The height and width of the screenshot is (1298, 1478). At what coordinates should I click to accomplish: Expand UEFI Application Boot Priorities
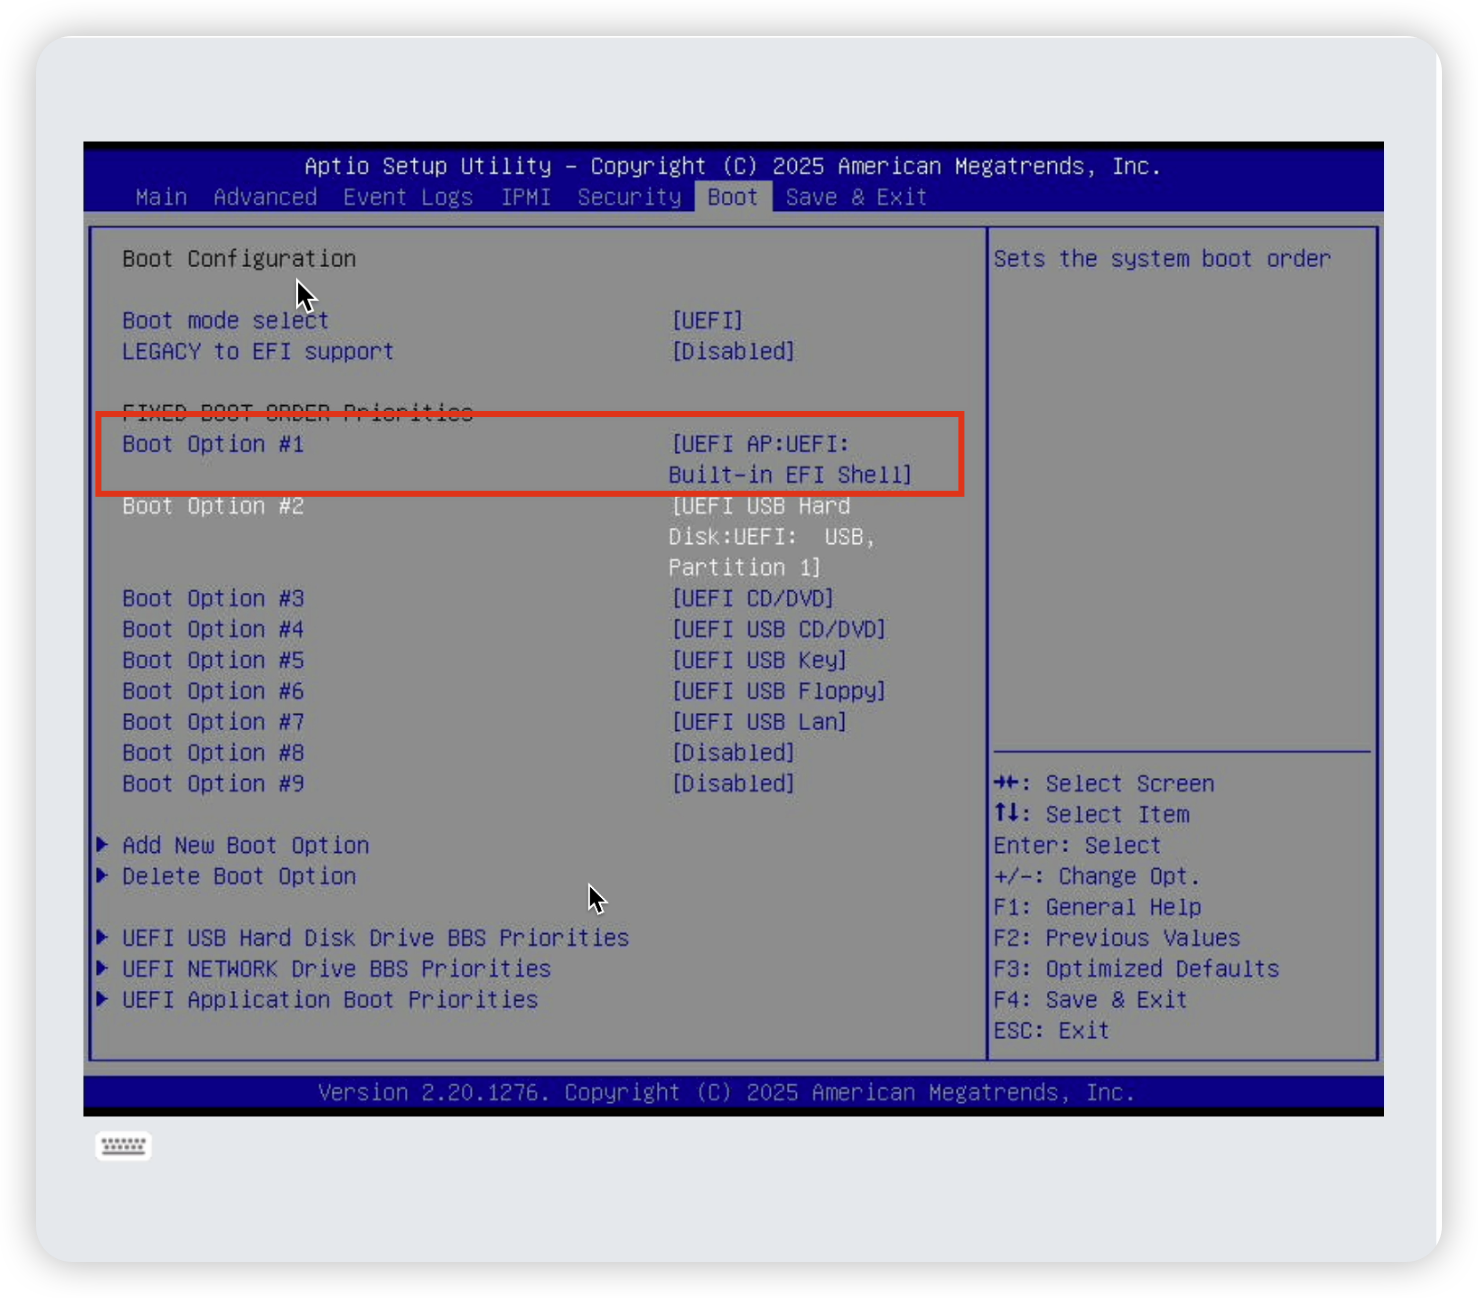(x=330, y=1000)
